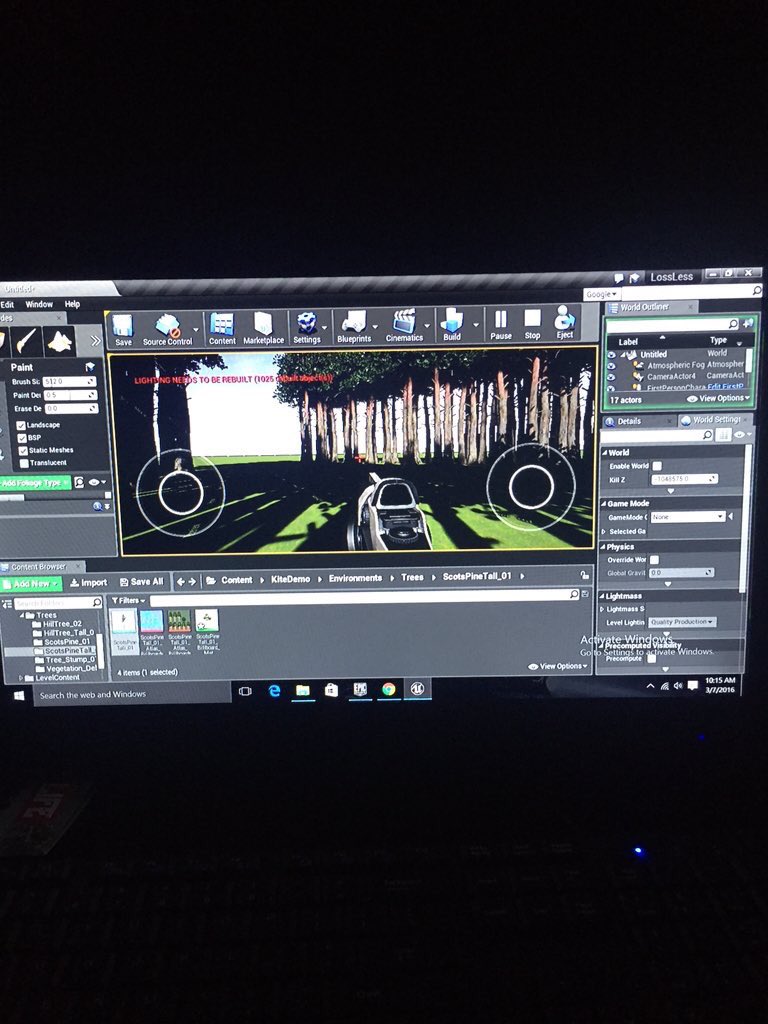Eject from the player controller

(564, 323)
